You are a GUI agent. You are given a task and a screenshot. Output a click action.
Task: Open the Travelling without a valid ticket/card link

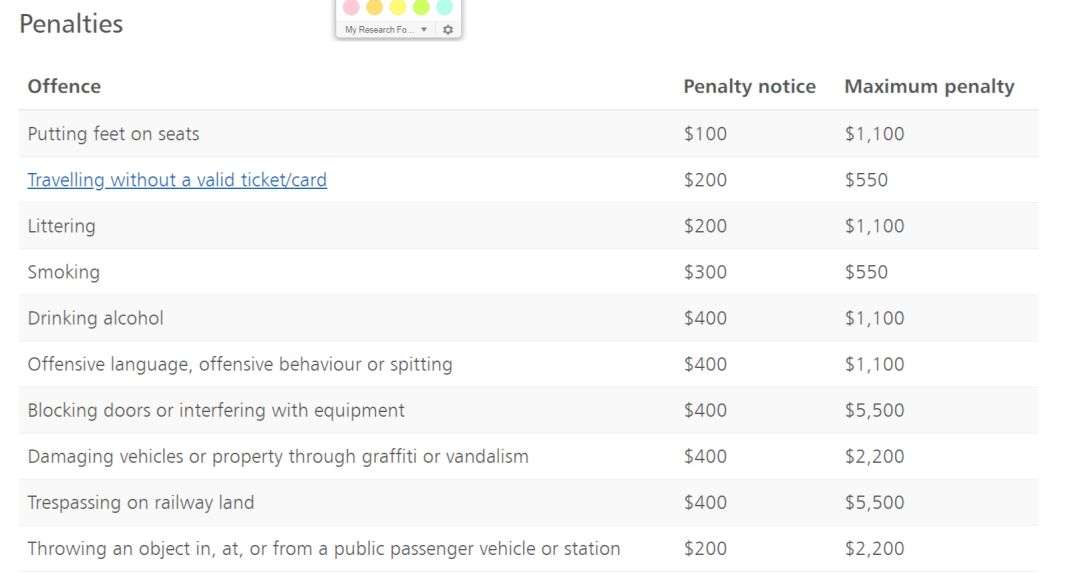[x=177, y=180]
